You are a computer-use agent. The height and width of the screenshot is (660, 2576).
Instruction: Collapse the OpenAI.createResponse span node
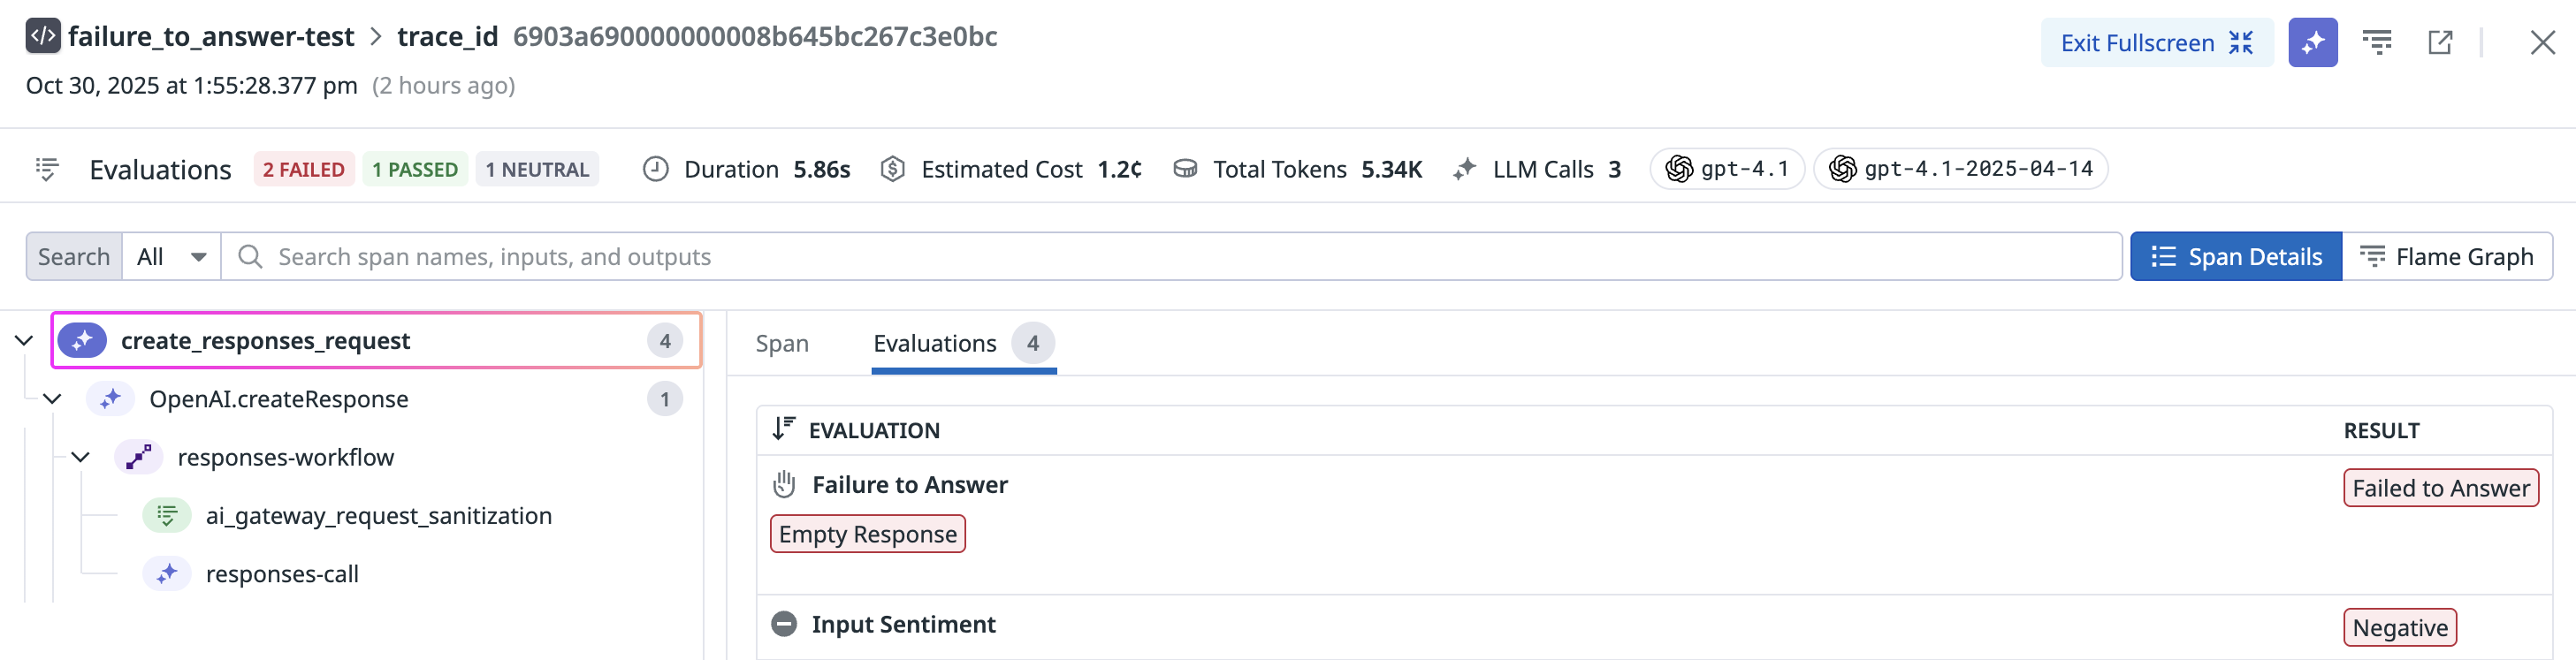tap(52, 400)
